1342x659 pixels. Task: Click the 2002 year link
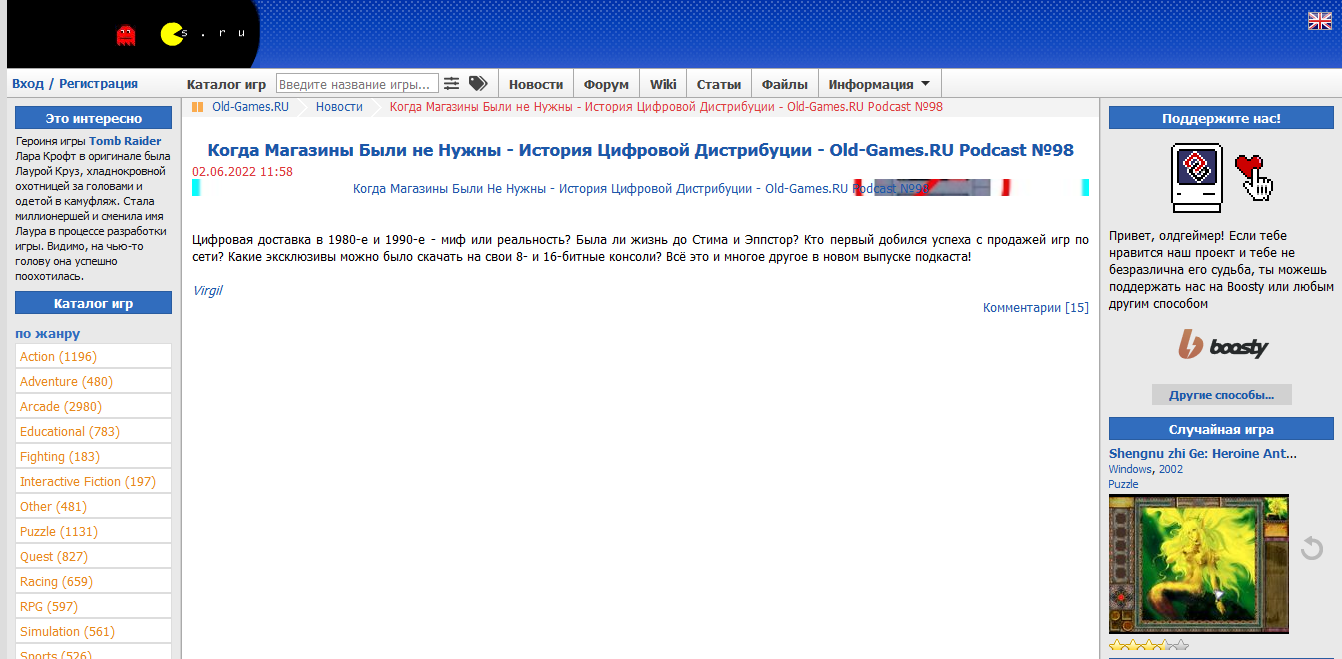(1171, 469)
